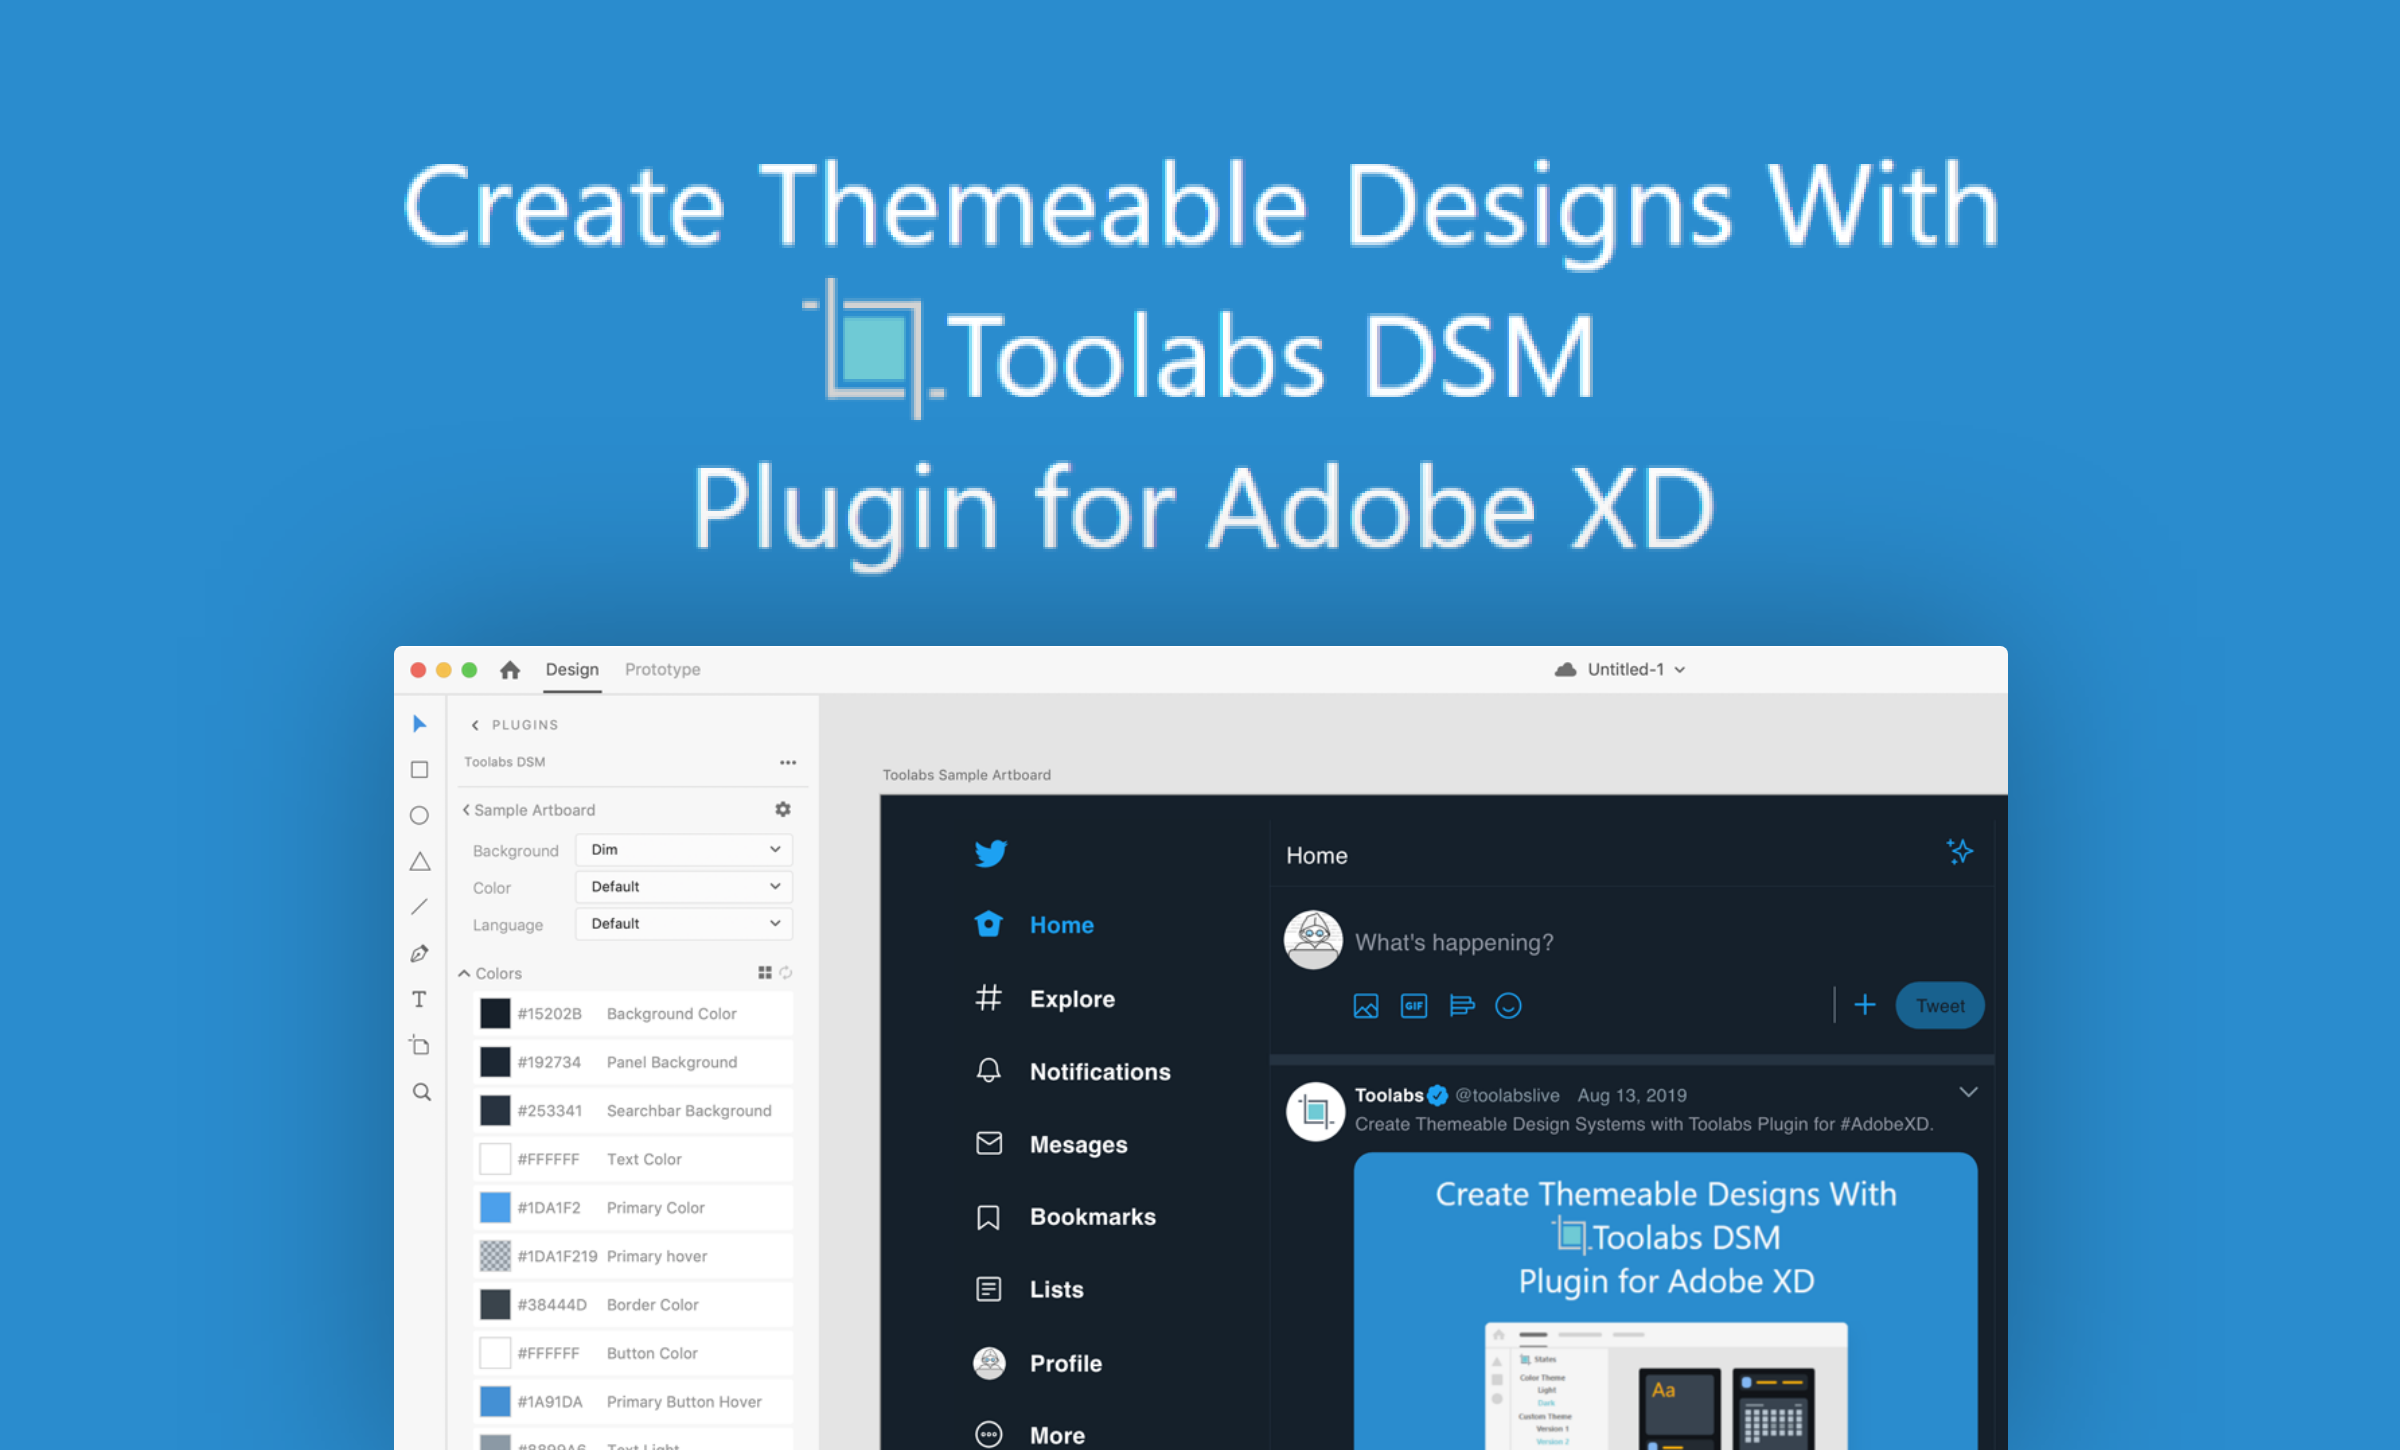
Task: Toggle grid view for Colors
Action: point(764,972)
